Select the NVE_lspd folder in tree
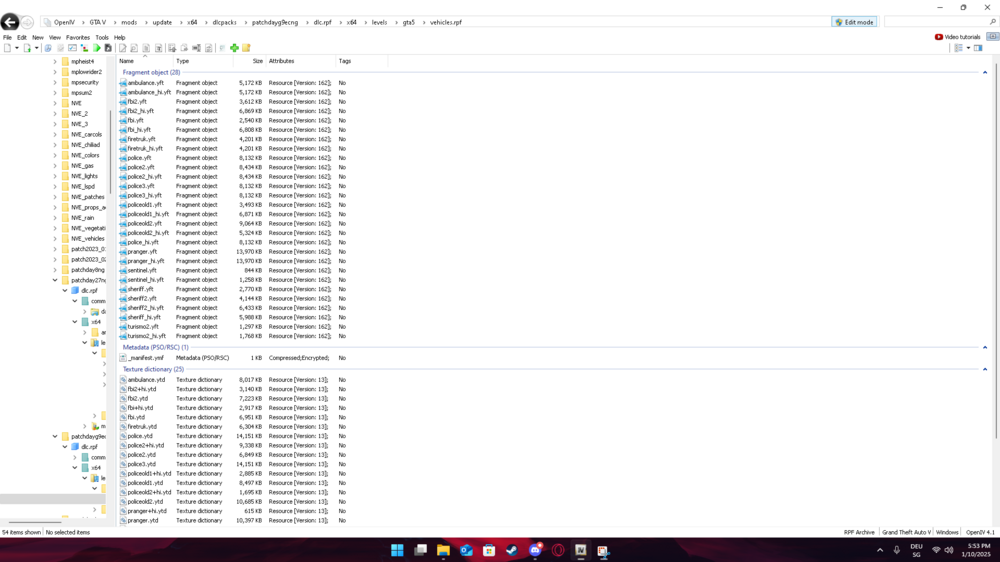The height and width of the screenshot is (562, 1000). coord(82,187)
